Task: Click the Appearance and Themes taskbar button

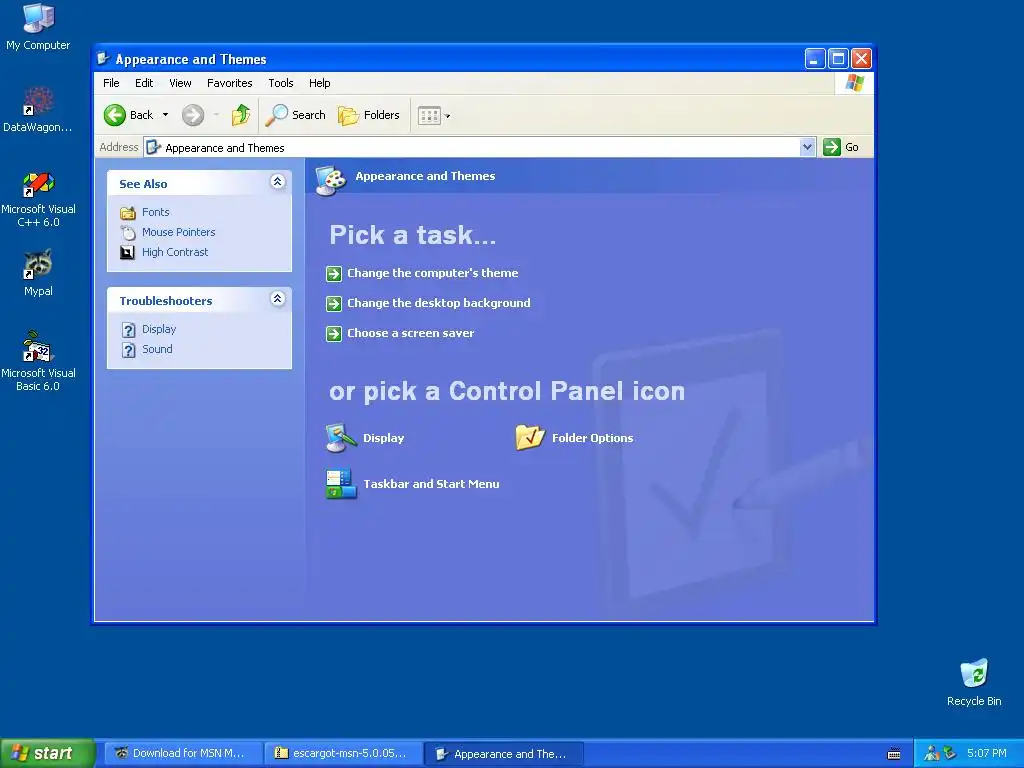Action: pos(504,753)
